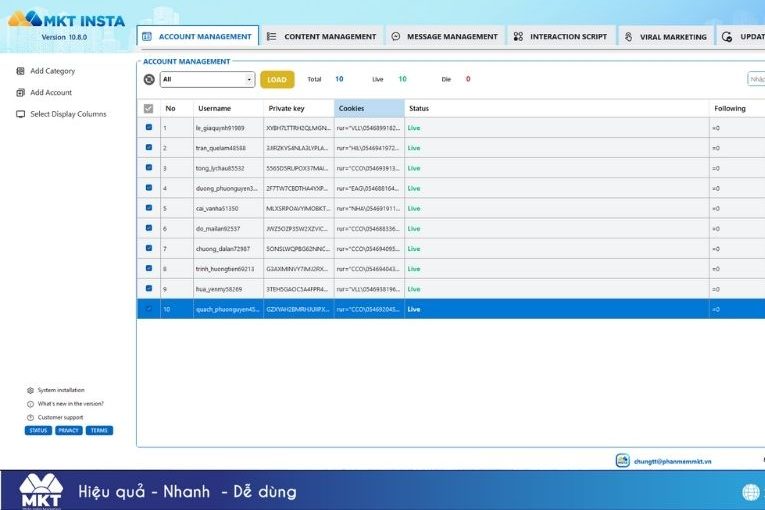
Task: Click the account avatar icon beside the email
Action: click(x=623, y=460)
